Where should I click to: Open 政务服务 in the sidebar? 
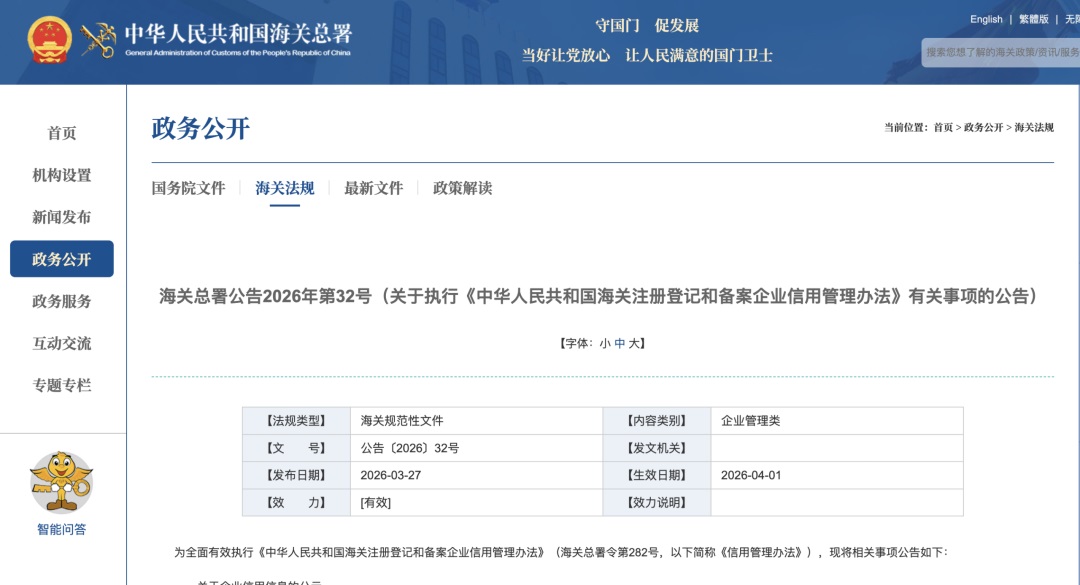(x=62, y=301)
